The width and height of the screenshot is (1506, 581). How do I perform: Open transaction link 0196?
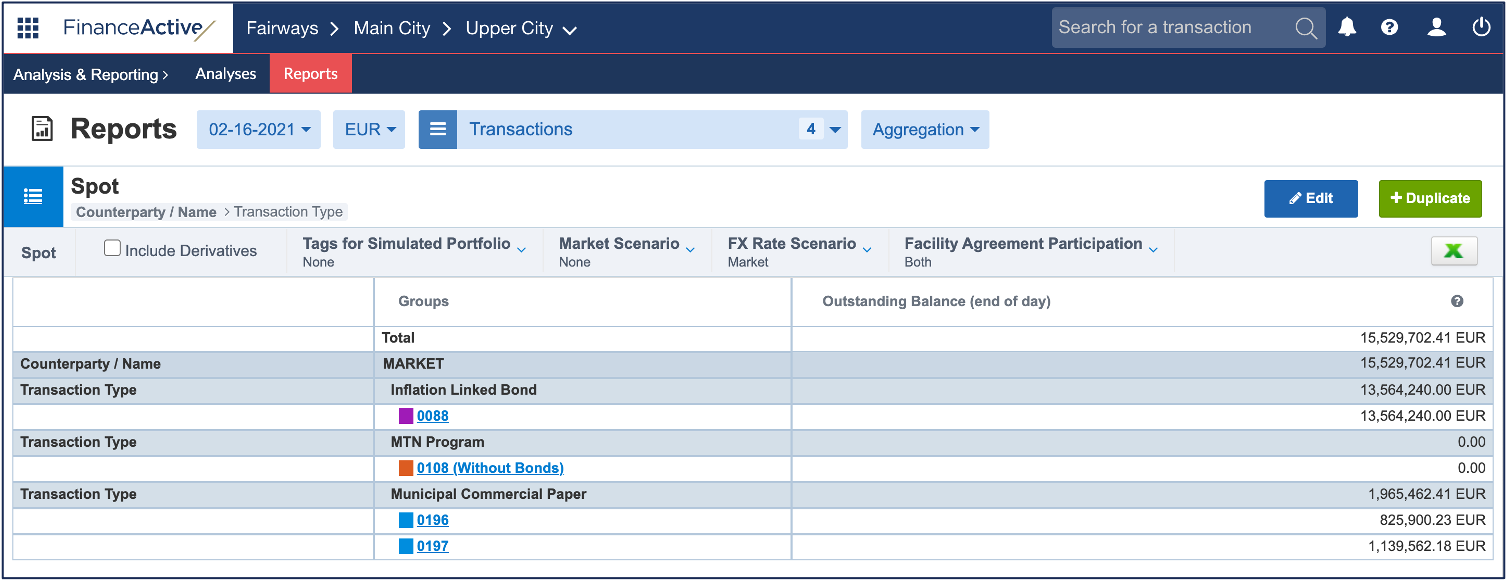coord(433,520)
